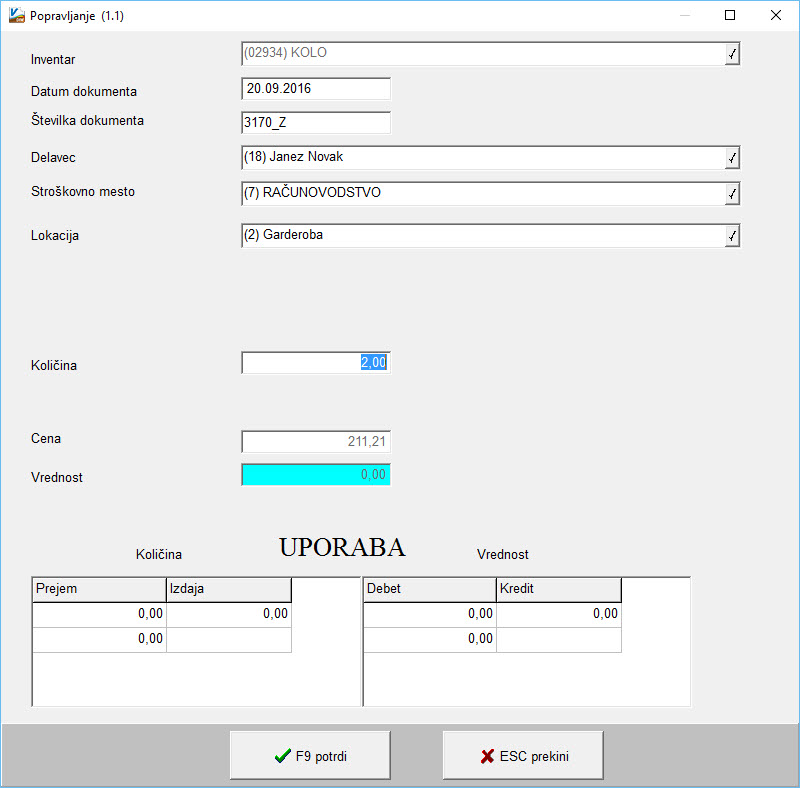Click the Prejem column header
This screenshot has height=788, width=800.
click(x=99, y=589)
